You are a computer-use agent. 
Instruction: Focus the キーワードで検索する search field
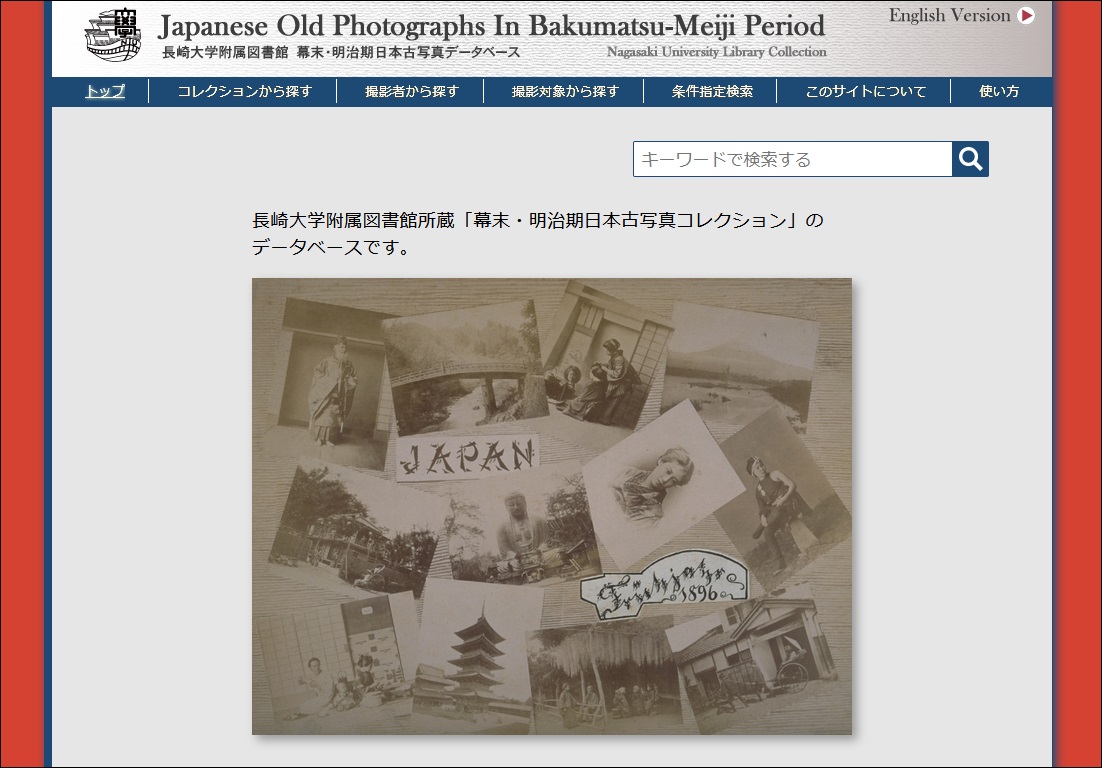pyautogui.click(x=793, y=159)
